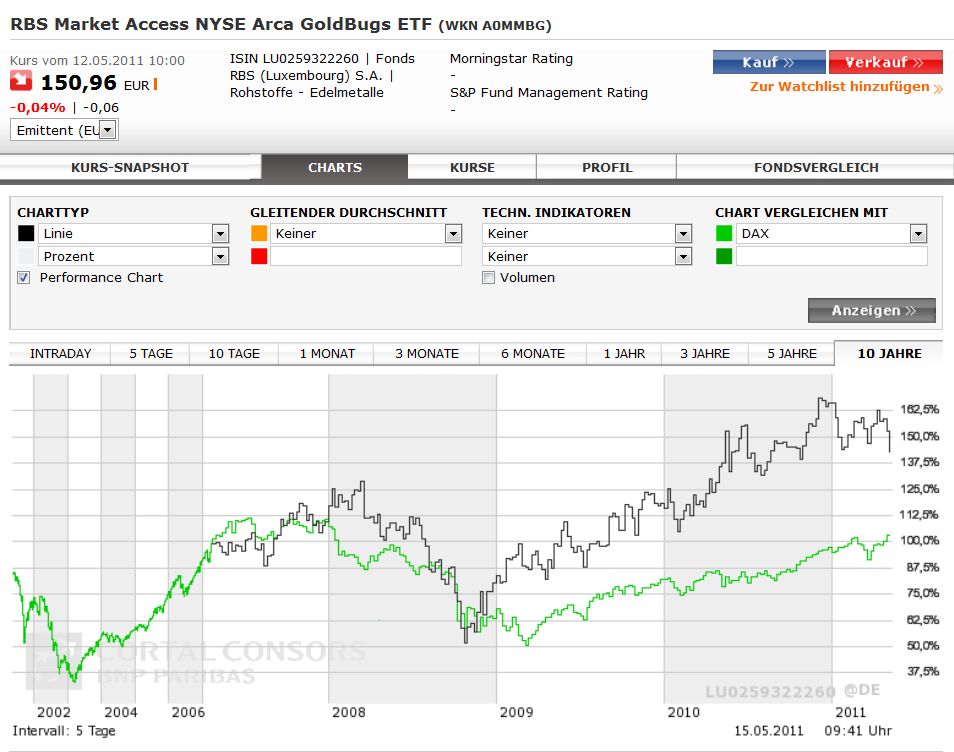Click the orange moving average color swatch

(x=259, y=234)
